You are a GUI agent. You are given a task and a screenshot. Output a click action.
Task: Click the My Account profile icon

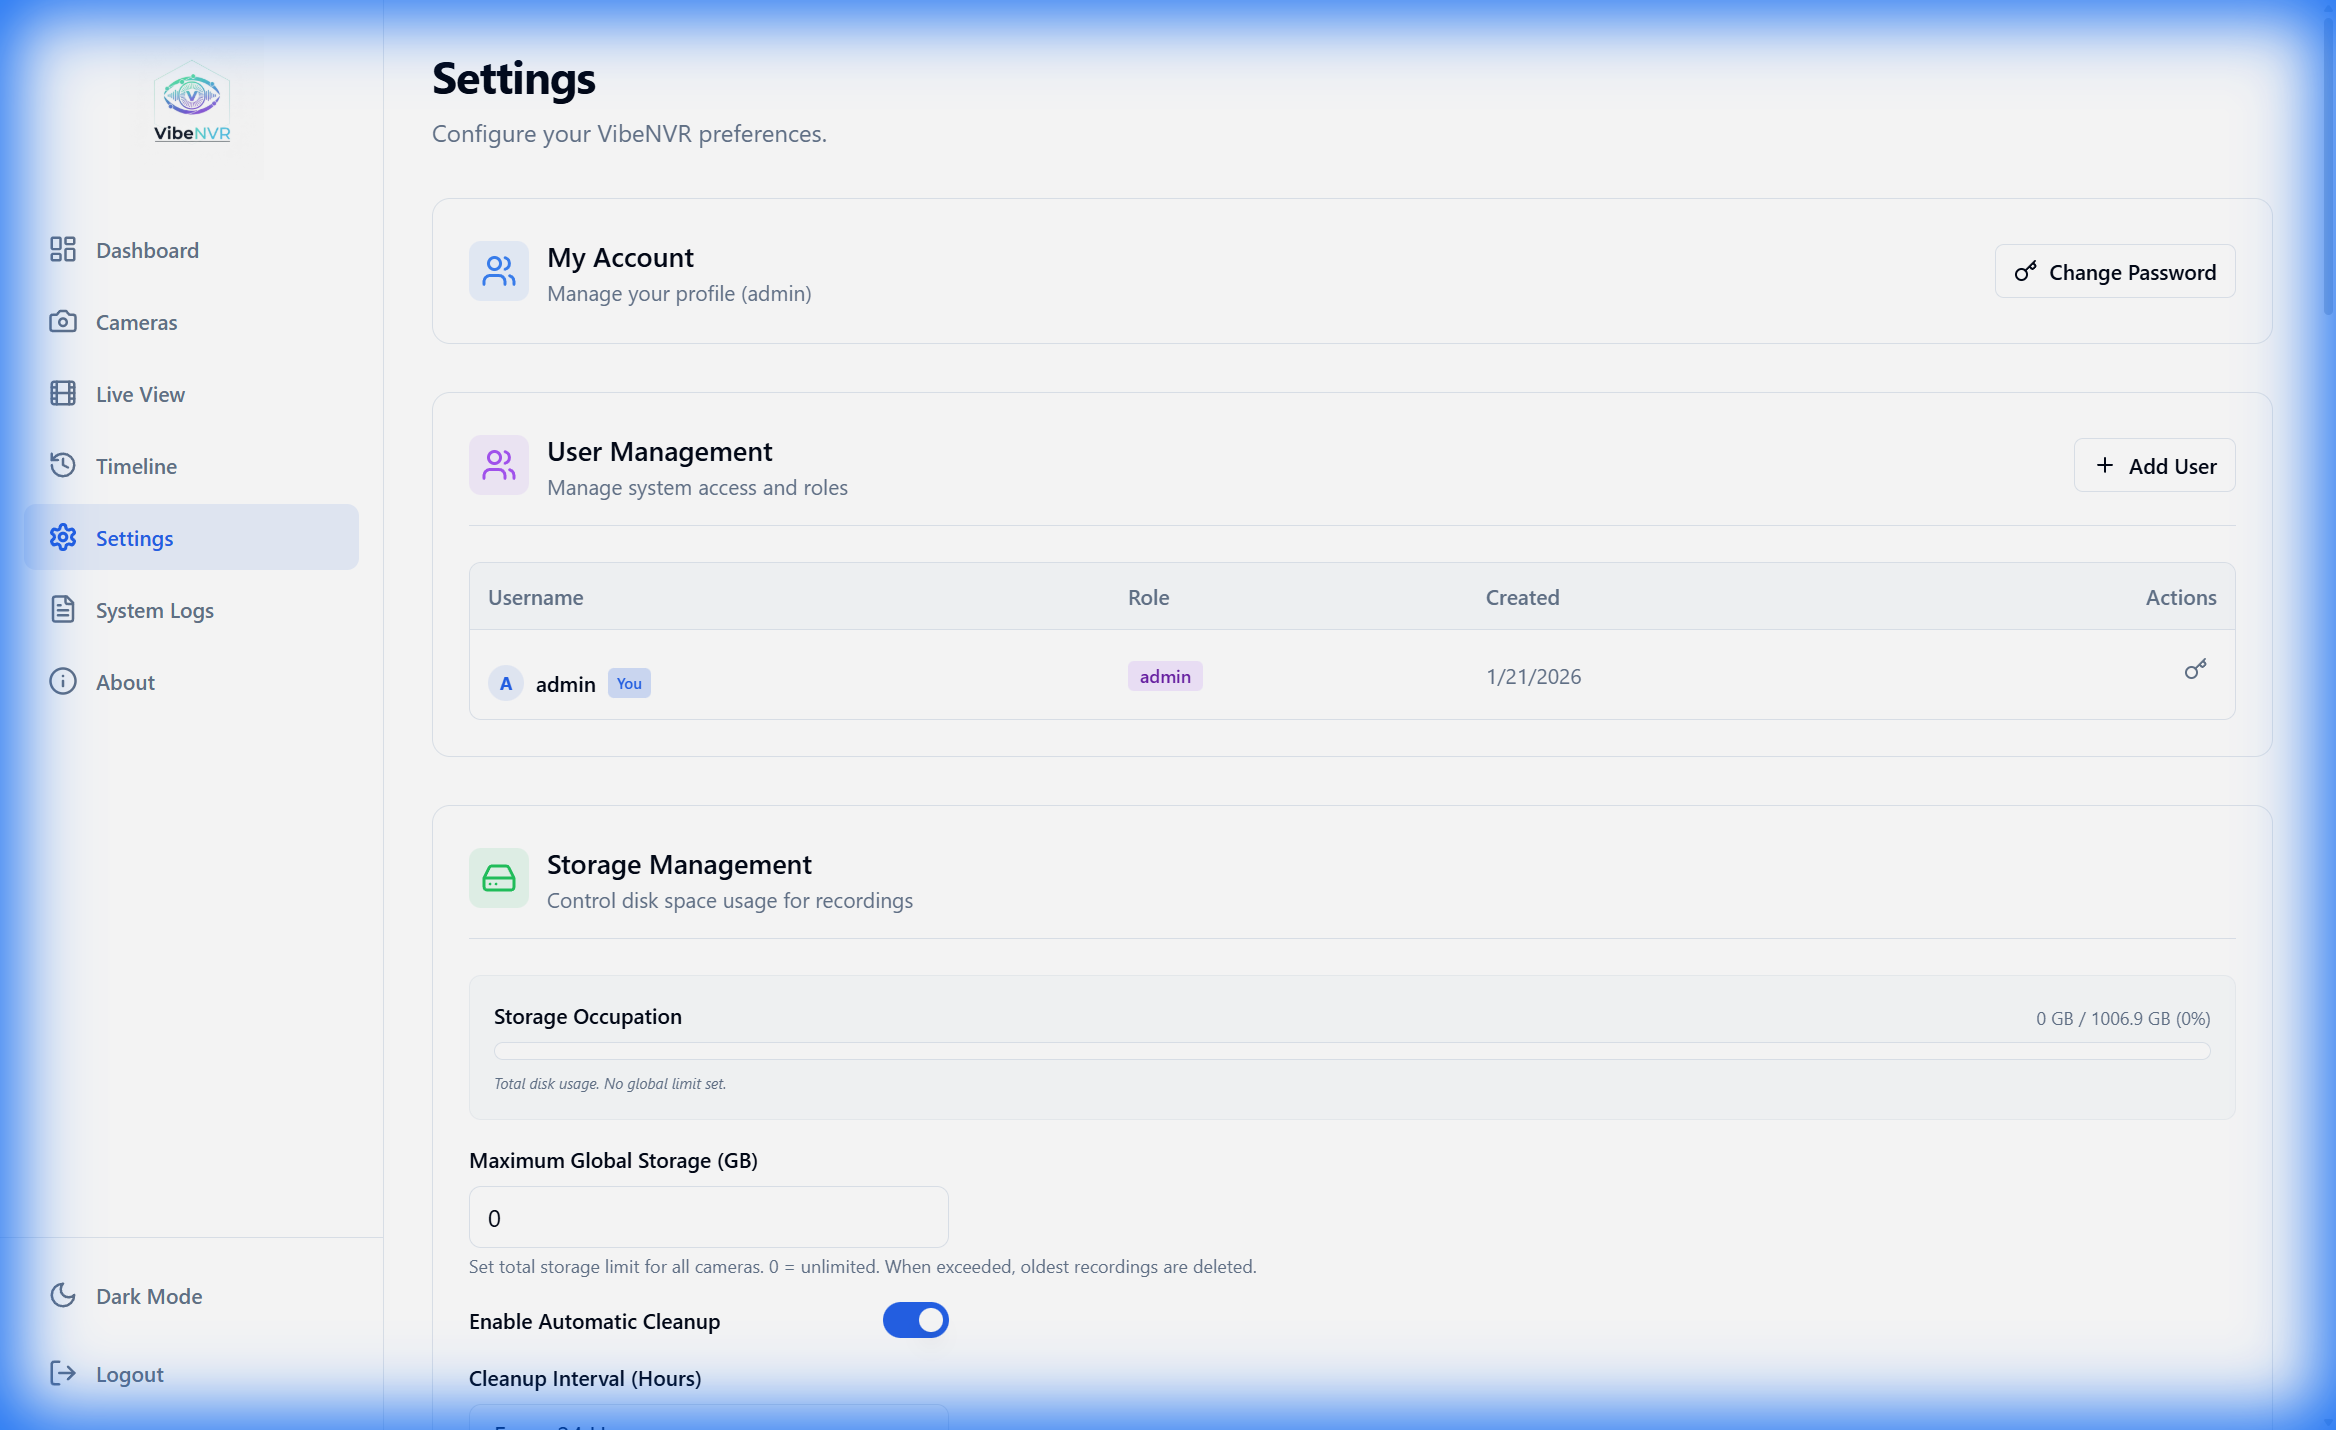tap(498, 271)
